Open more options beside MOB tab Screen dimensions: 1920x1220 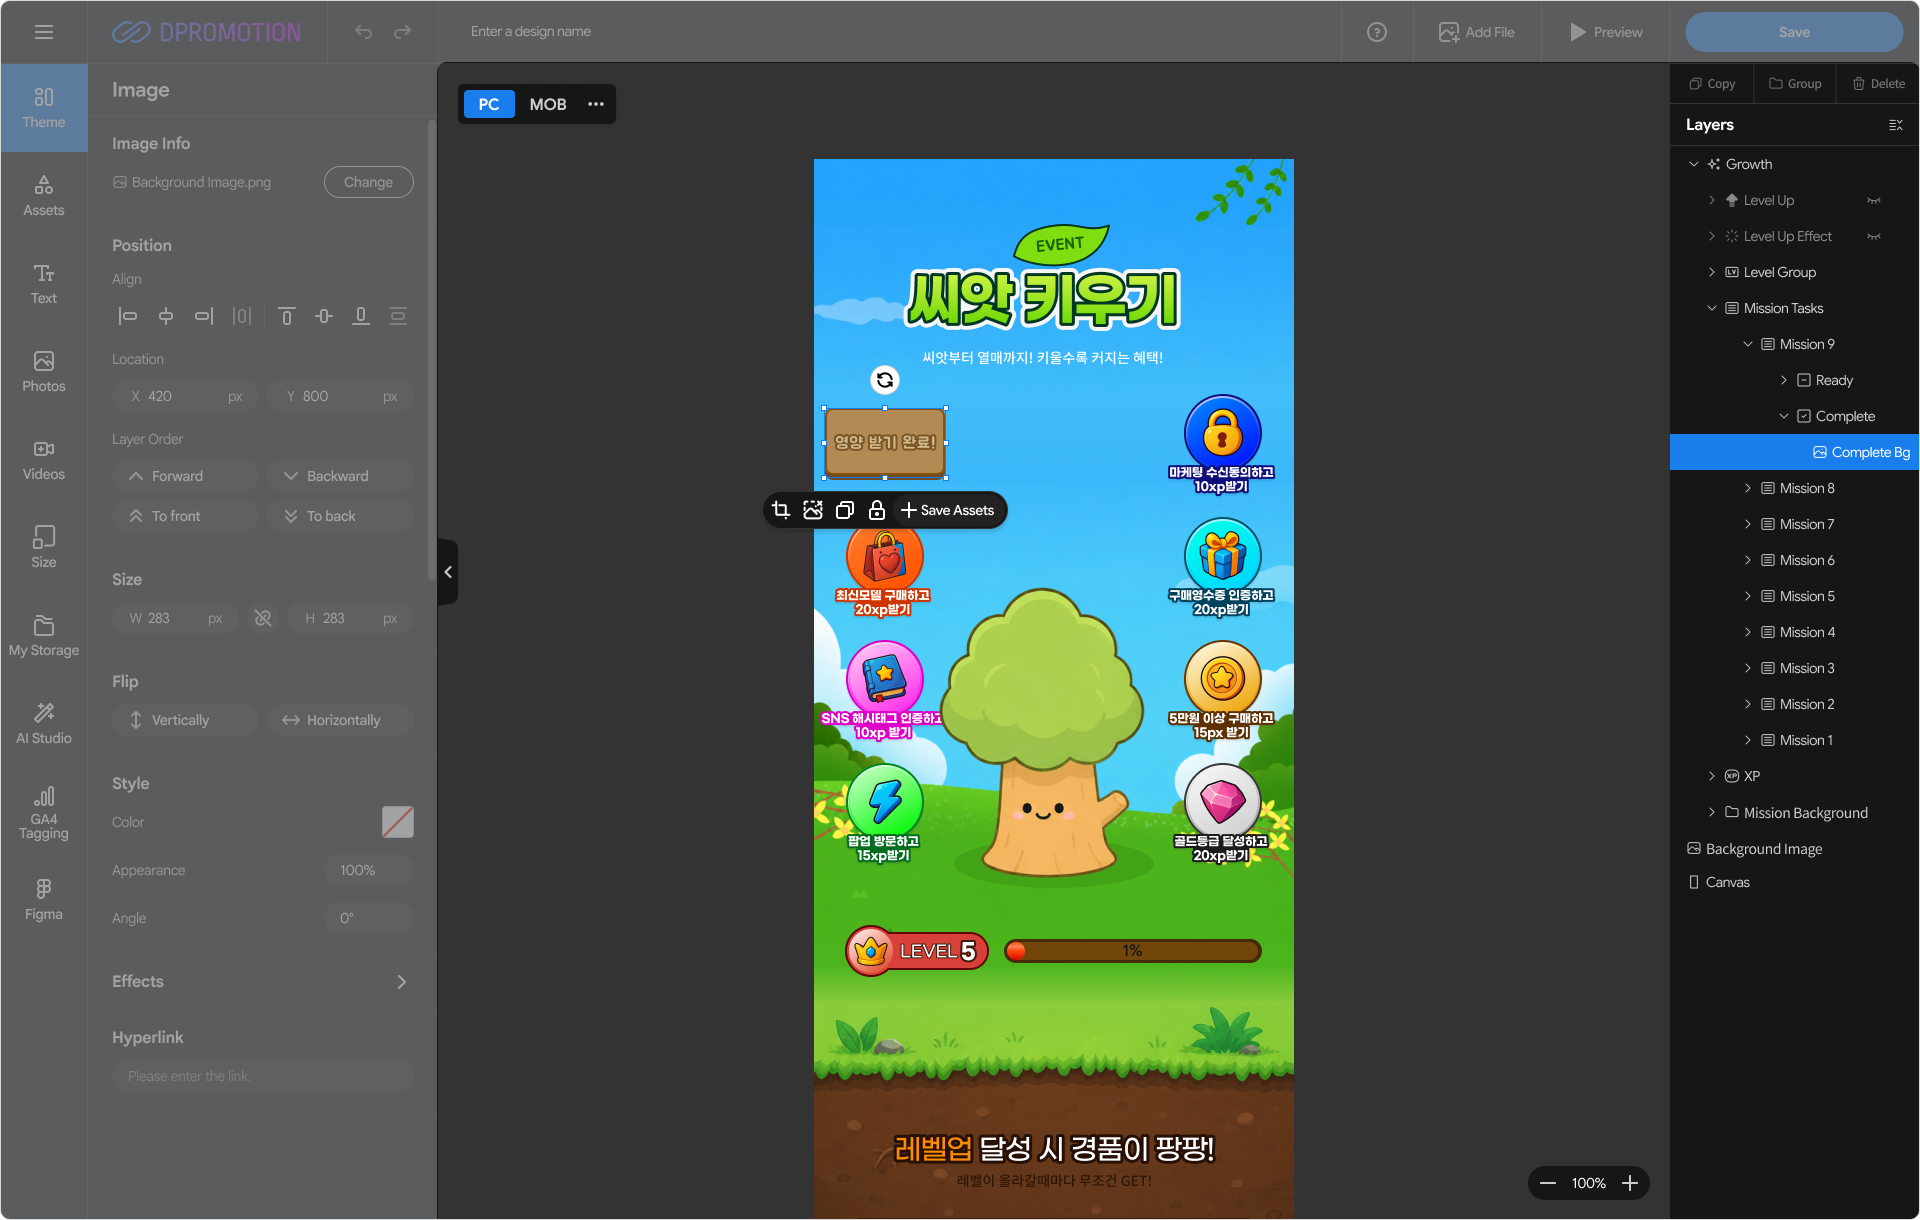pos(596,104)
